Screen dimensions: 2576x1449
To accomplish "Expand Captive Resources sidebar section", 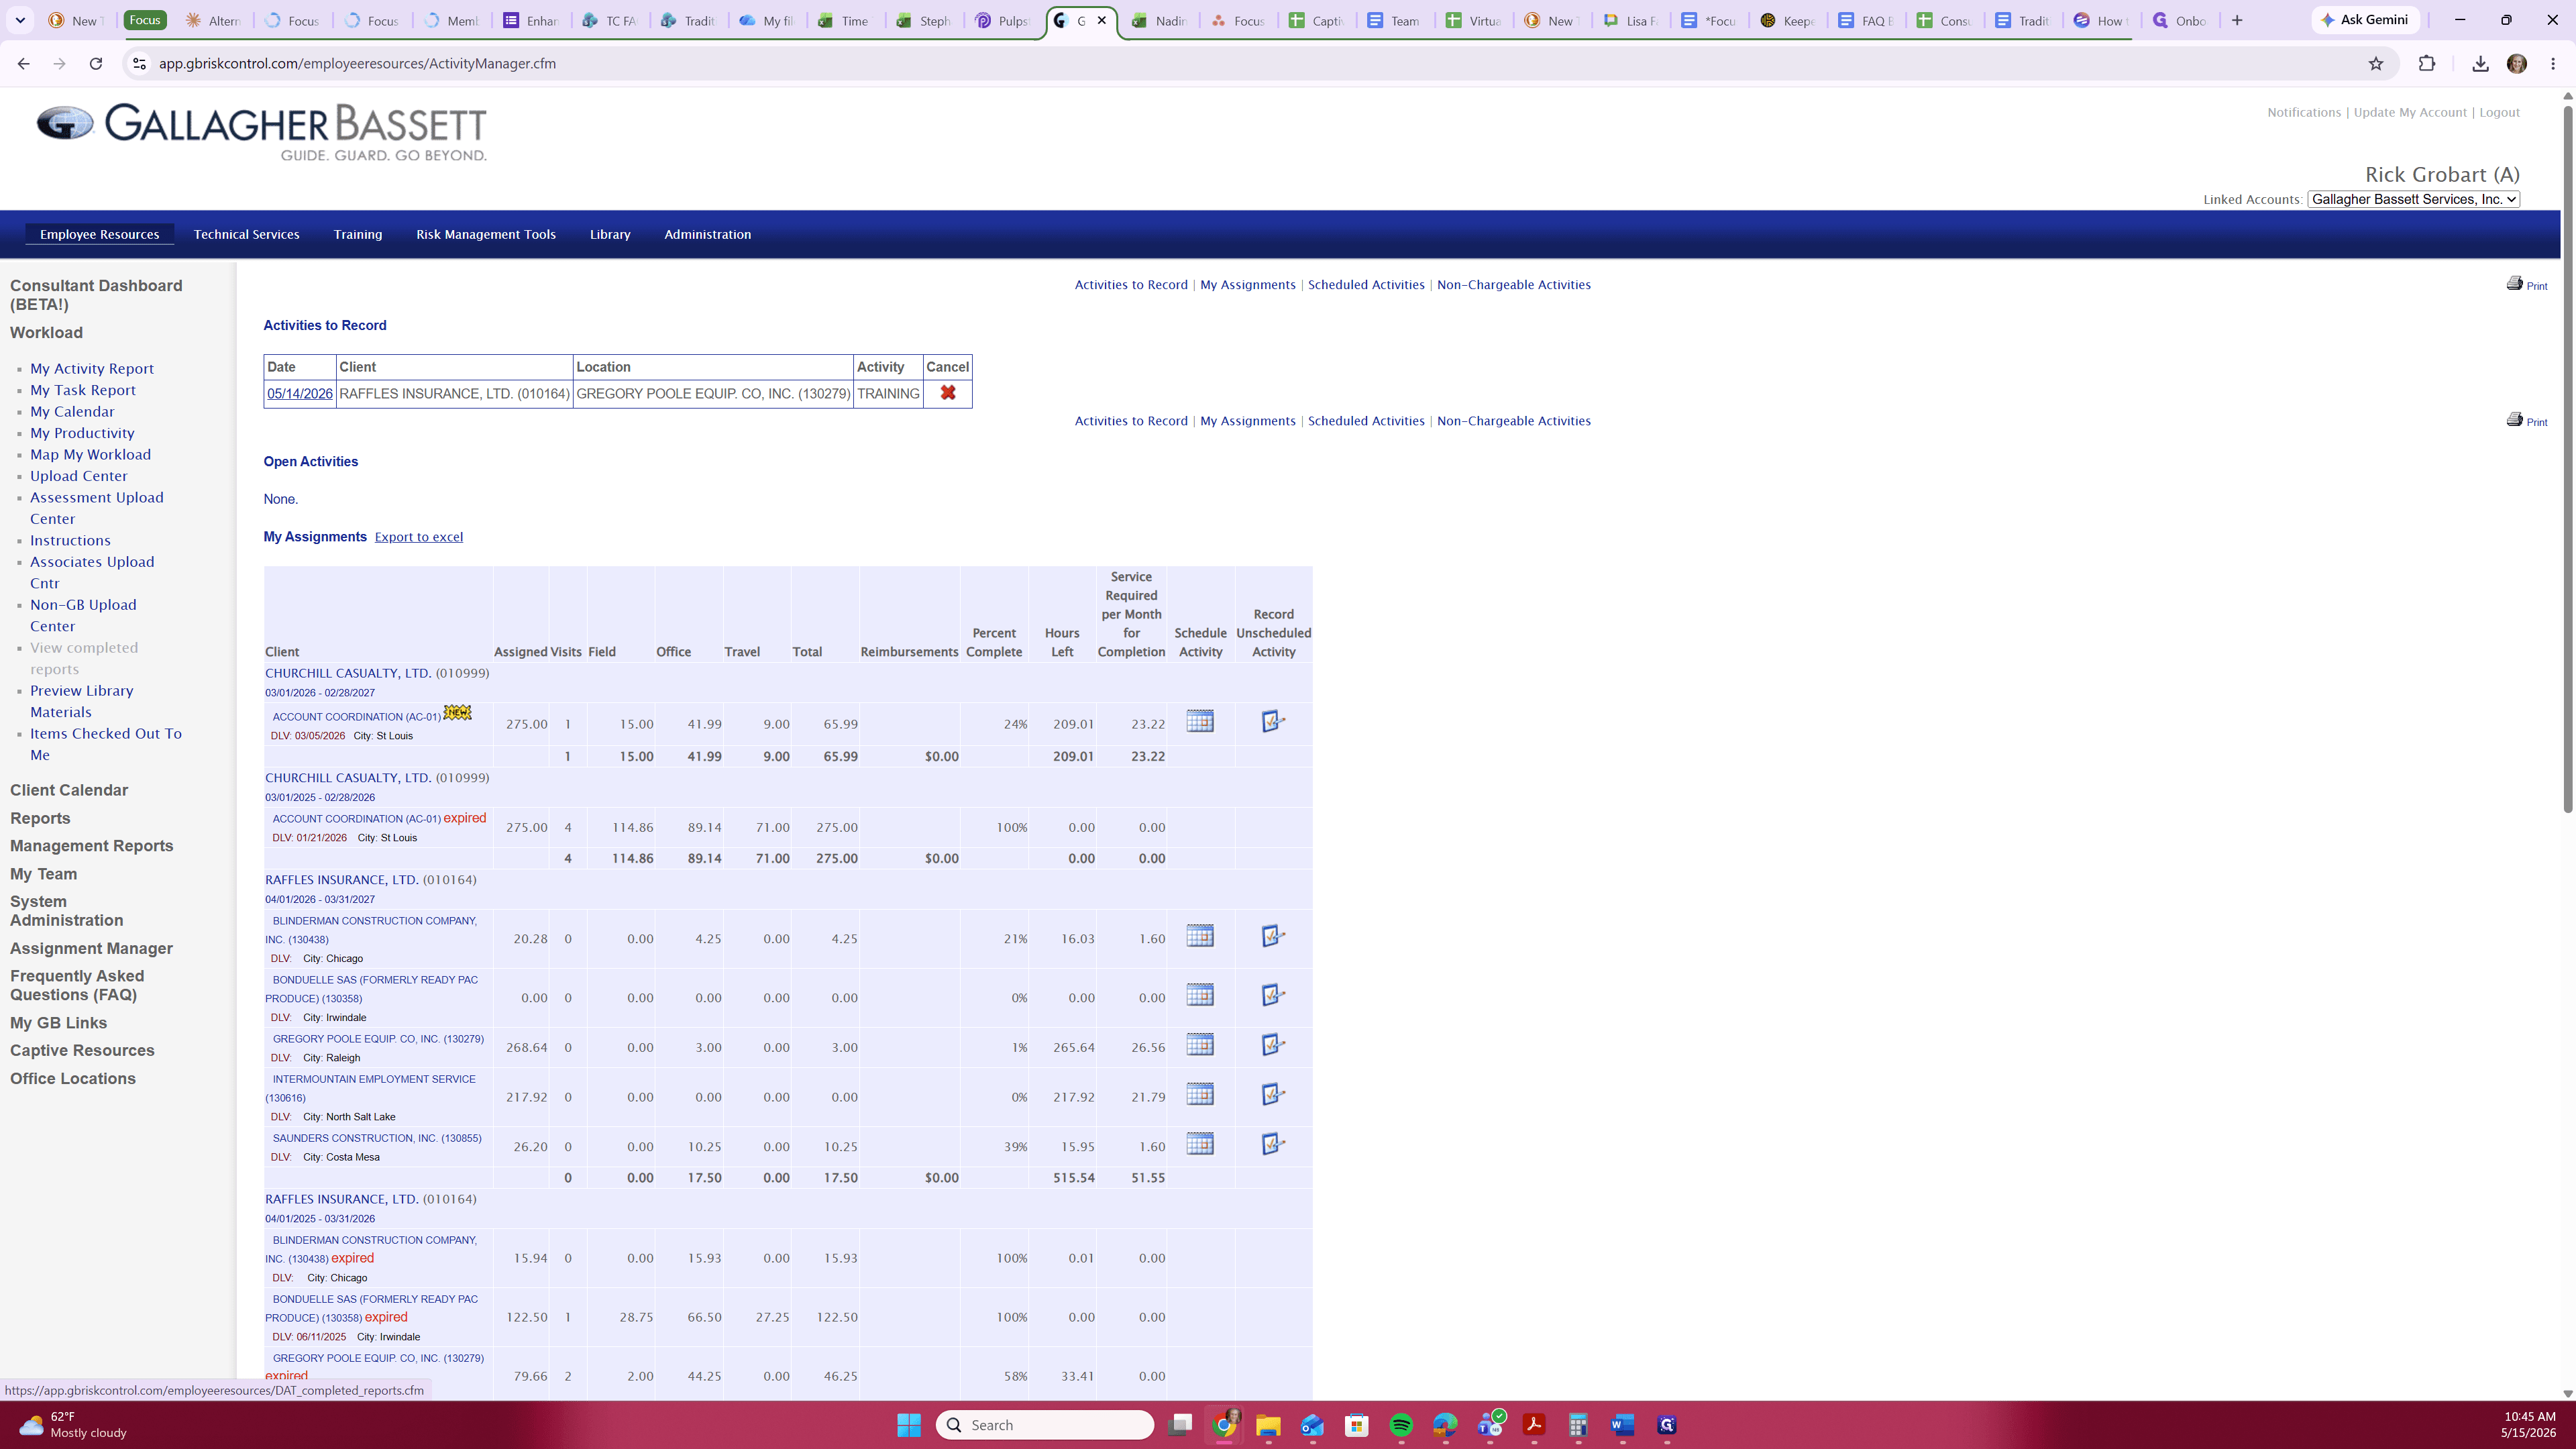I will click(82, 1050).
